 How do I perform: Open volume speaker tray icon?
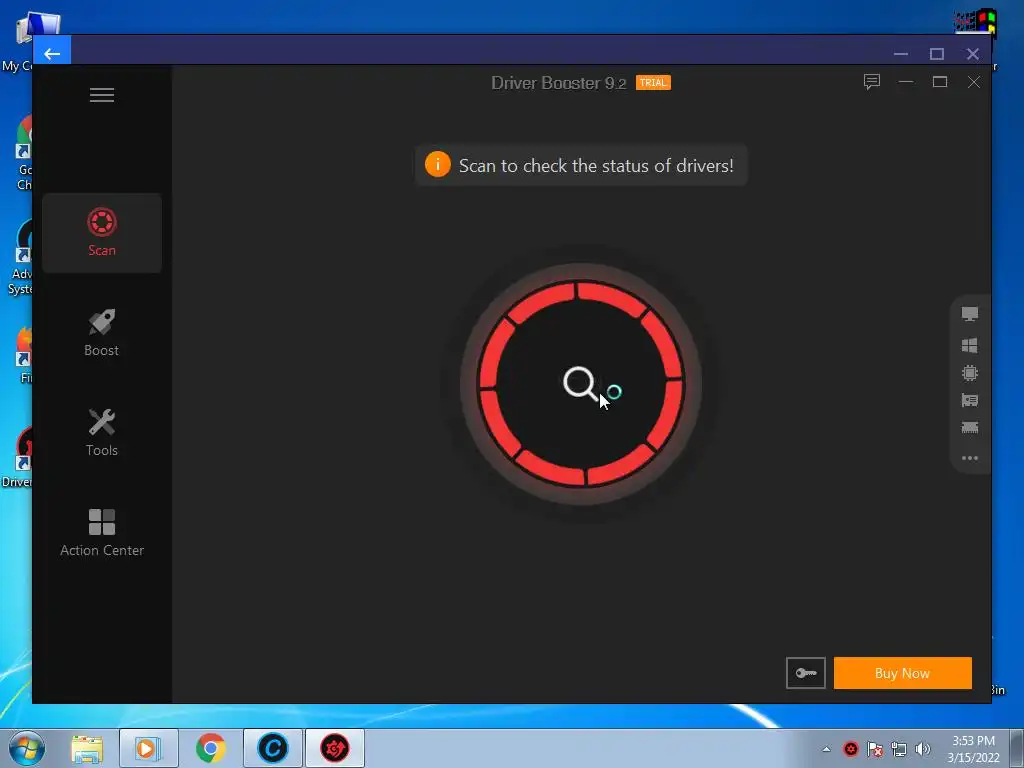[923, 749]
